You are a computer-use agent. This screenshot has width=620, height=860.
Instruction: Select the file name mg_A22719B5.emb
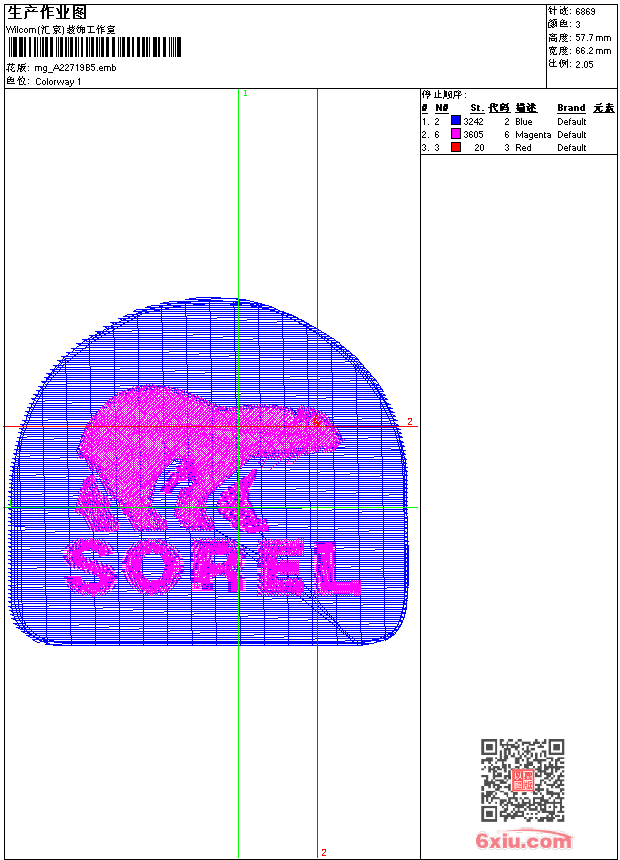coord(75,68)
